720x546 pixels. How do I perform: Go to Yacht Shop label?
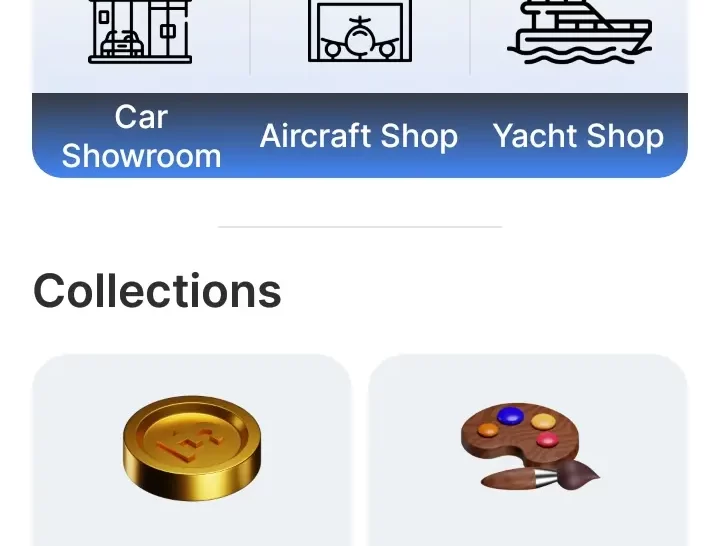[x=578, y=136]
